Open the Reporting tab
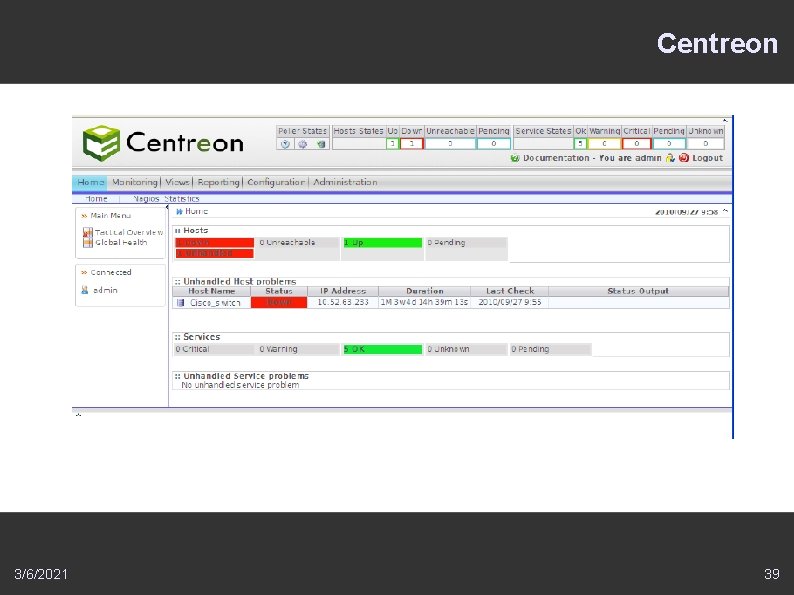This screenshot has width=794, height=595. point(218,182)
